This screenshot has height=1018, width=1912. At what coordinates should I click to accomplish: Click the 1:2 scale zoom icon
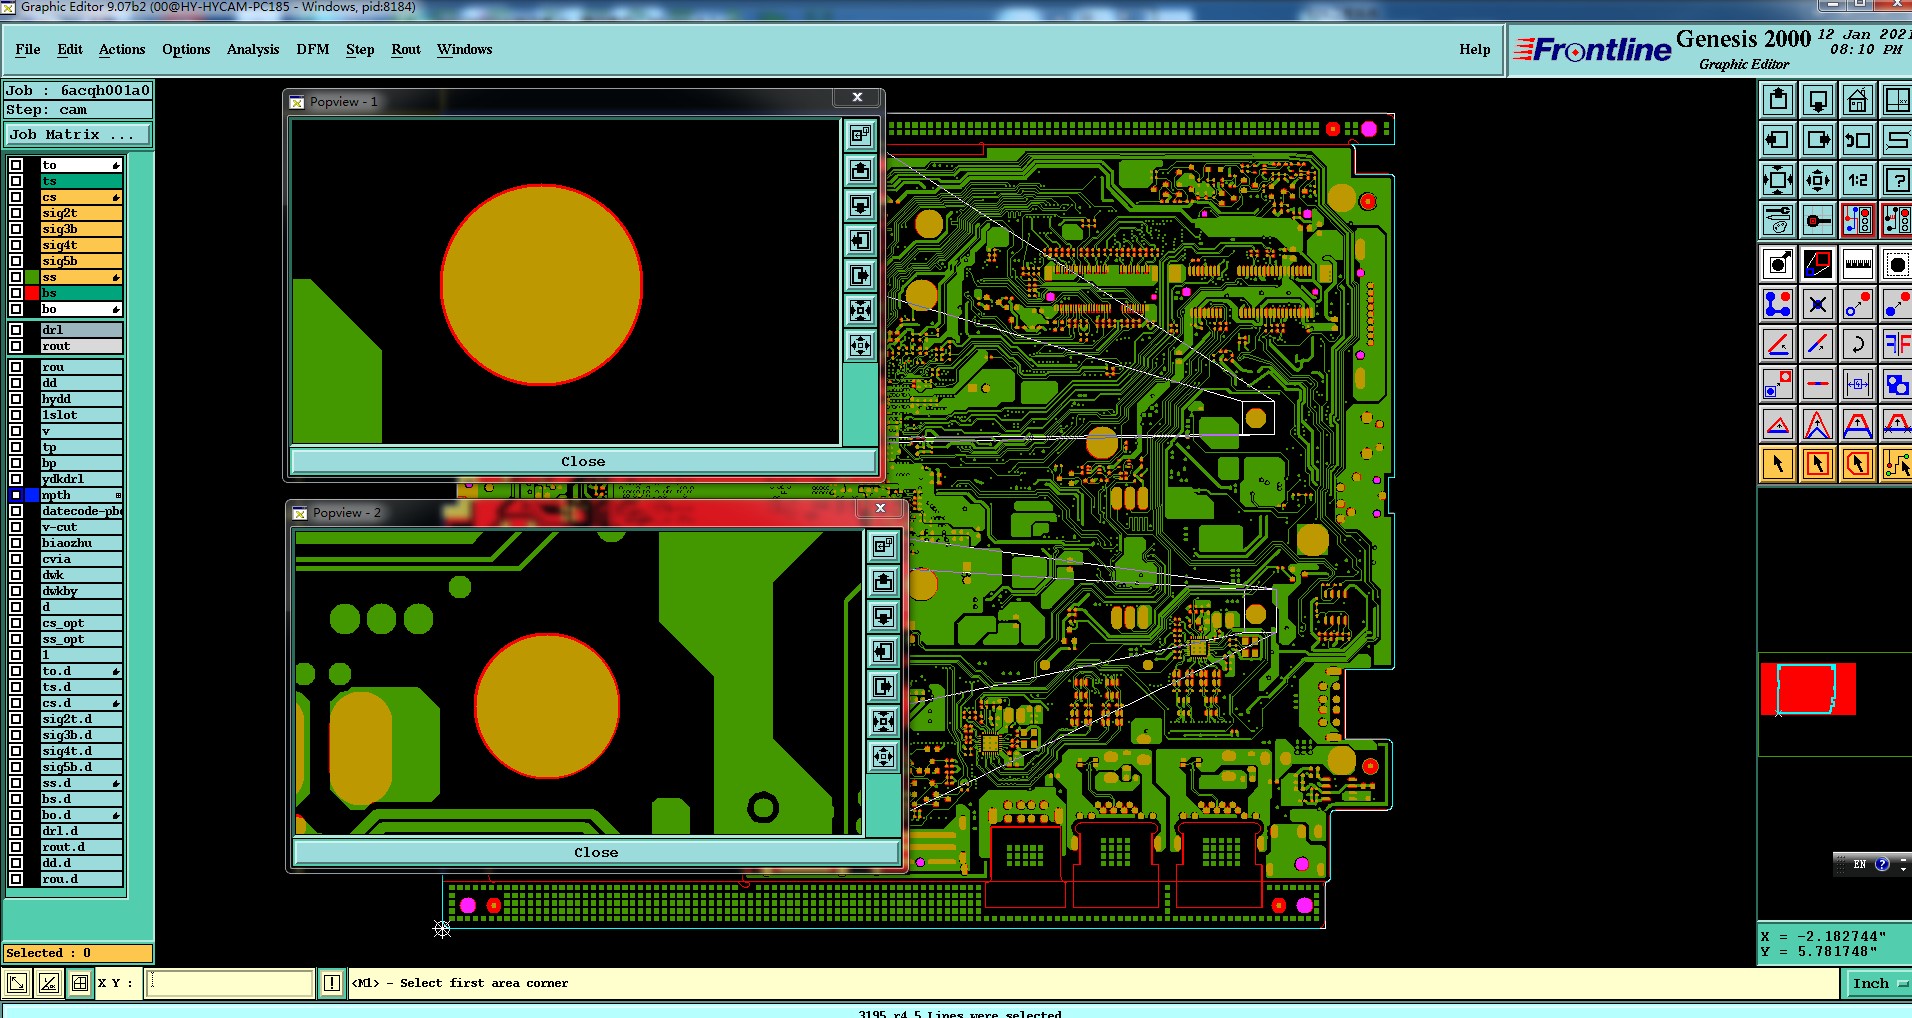coord(1858,180)
